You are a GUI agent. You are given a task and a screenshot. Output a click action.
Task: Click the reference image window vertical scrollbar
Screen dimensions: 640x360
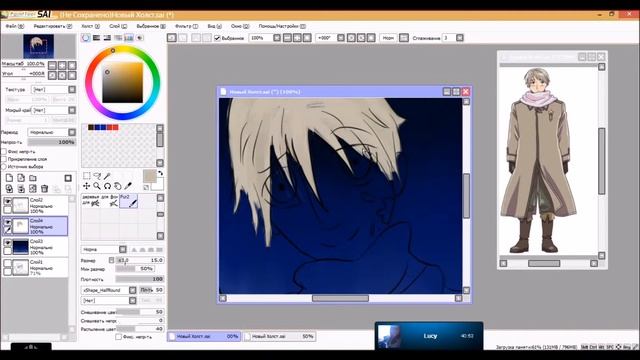click(601, 161)
